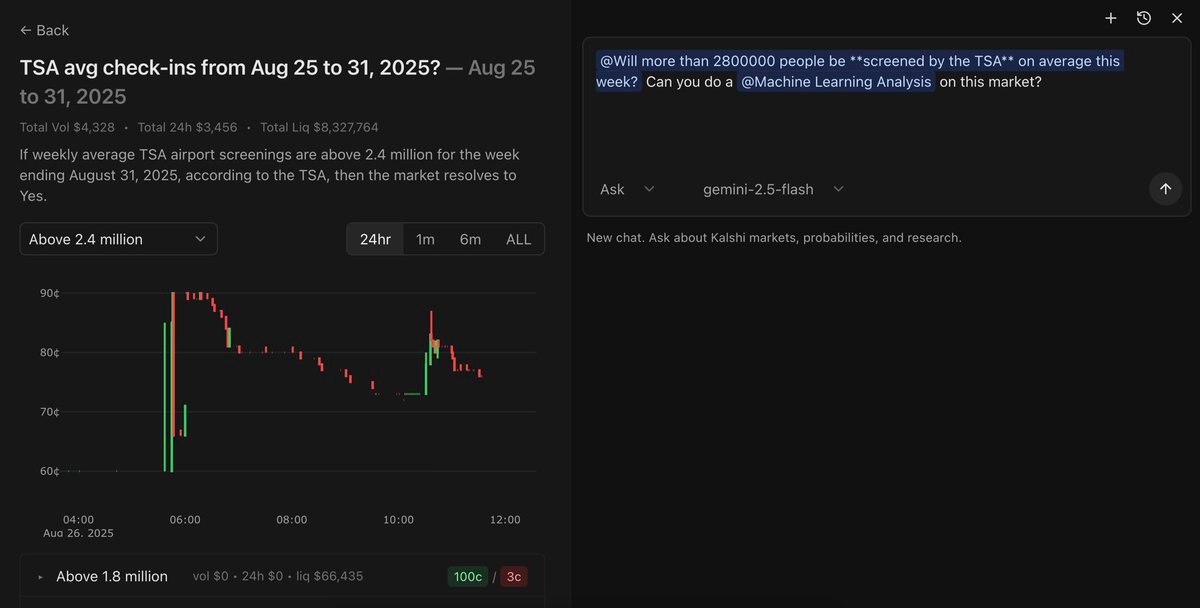Viewport: 1200px width, 608px height.
Task: Click the market title heading
Action: [x=230, y=68]
